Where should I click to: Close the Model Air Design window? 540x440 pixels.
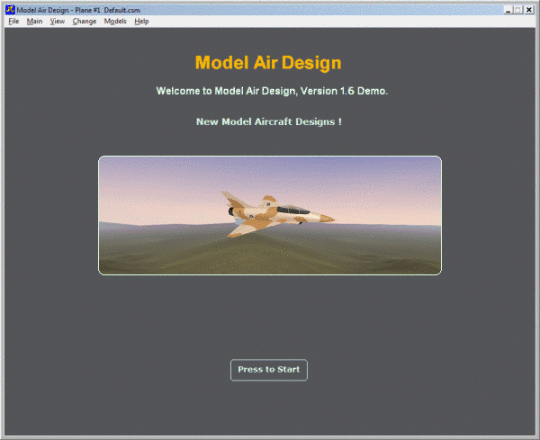point(529,10)
